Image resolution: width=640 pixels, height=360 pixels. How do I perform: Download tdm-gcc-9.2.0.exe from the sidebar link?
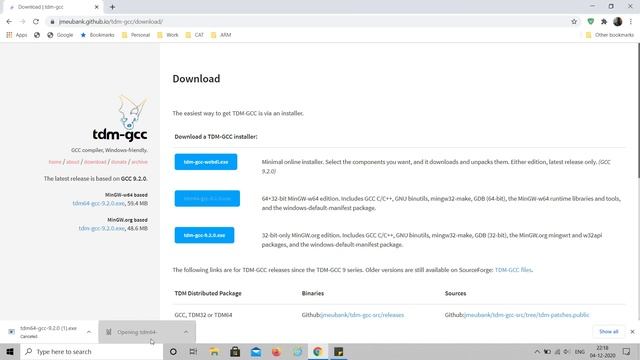click(x=102, y=228)
